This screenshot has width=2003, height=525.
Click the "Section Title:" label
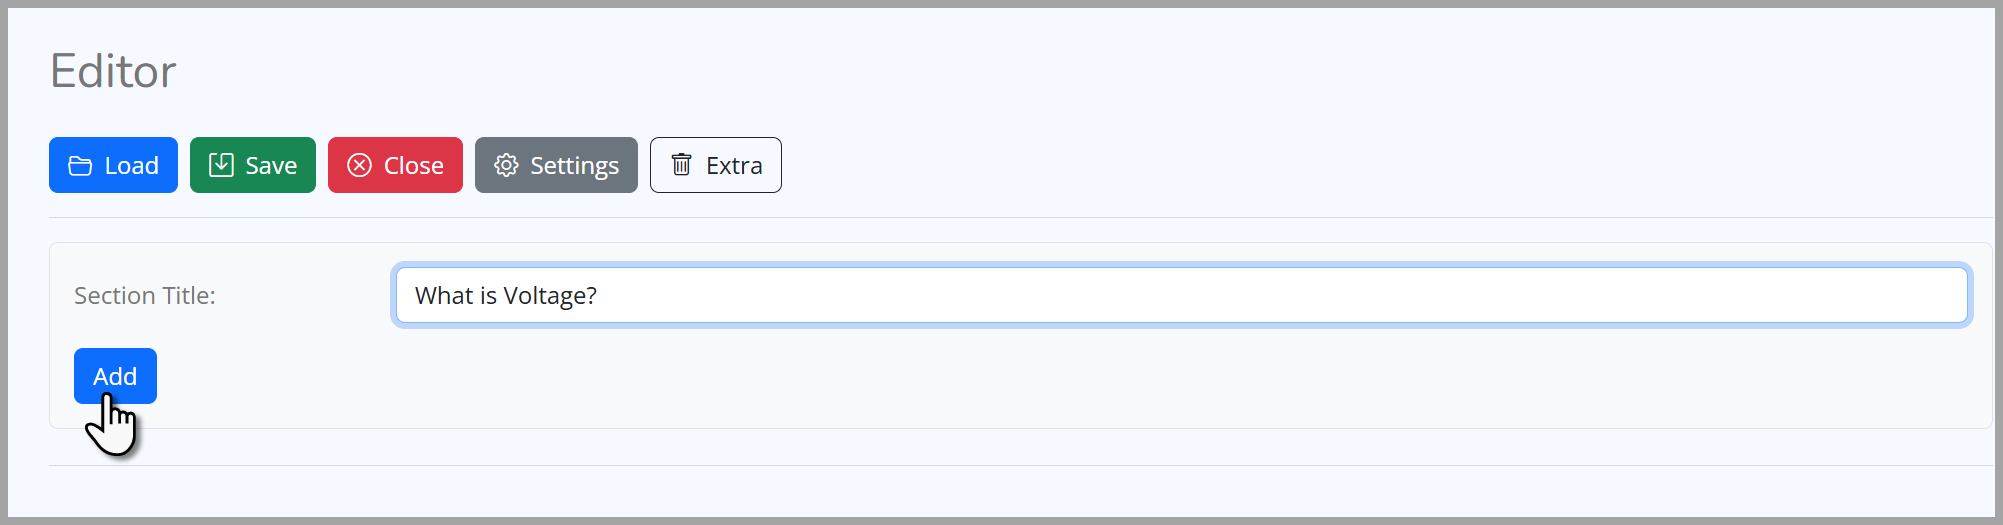point(145,296)
